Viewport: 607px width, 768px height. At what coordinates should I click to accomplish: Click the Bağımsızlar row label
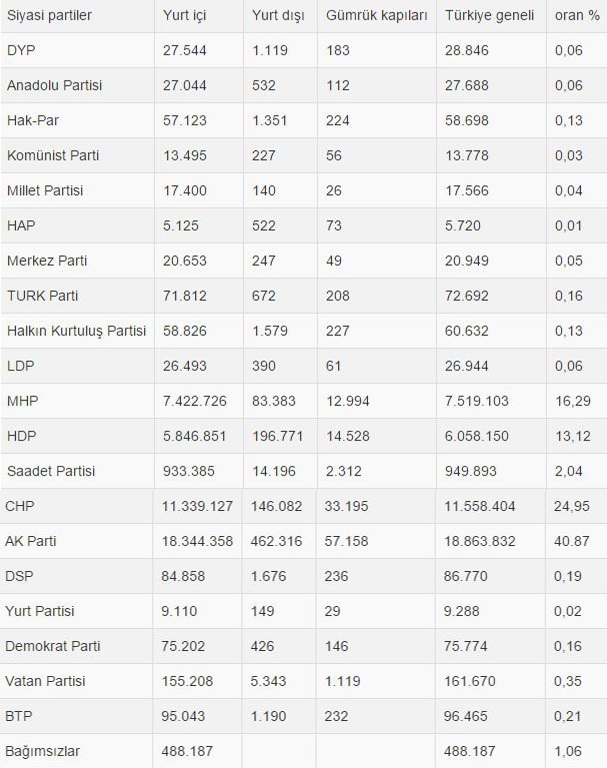click(42, 751)
